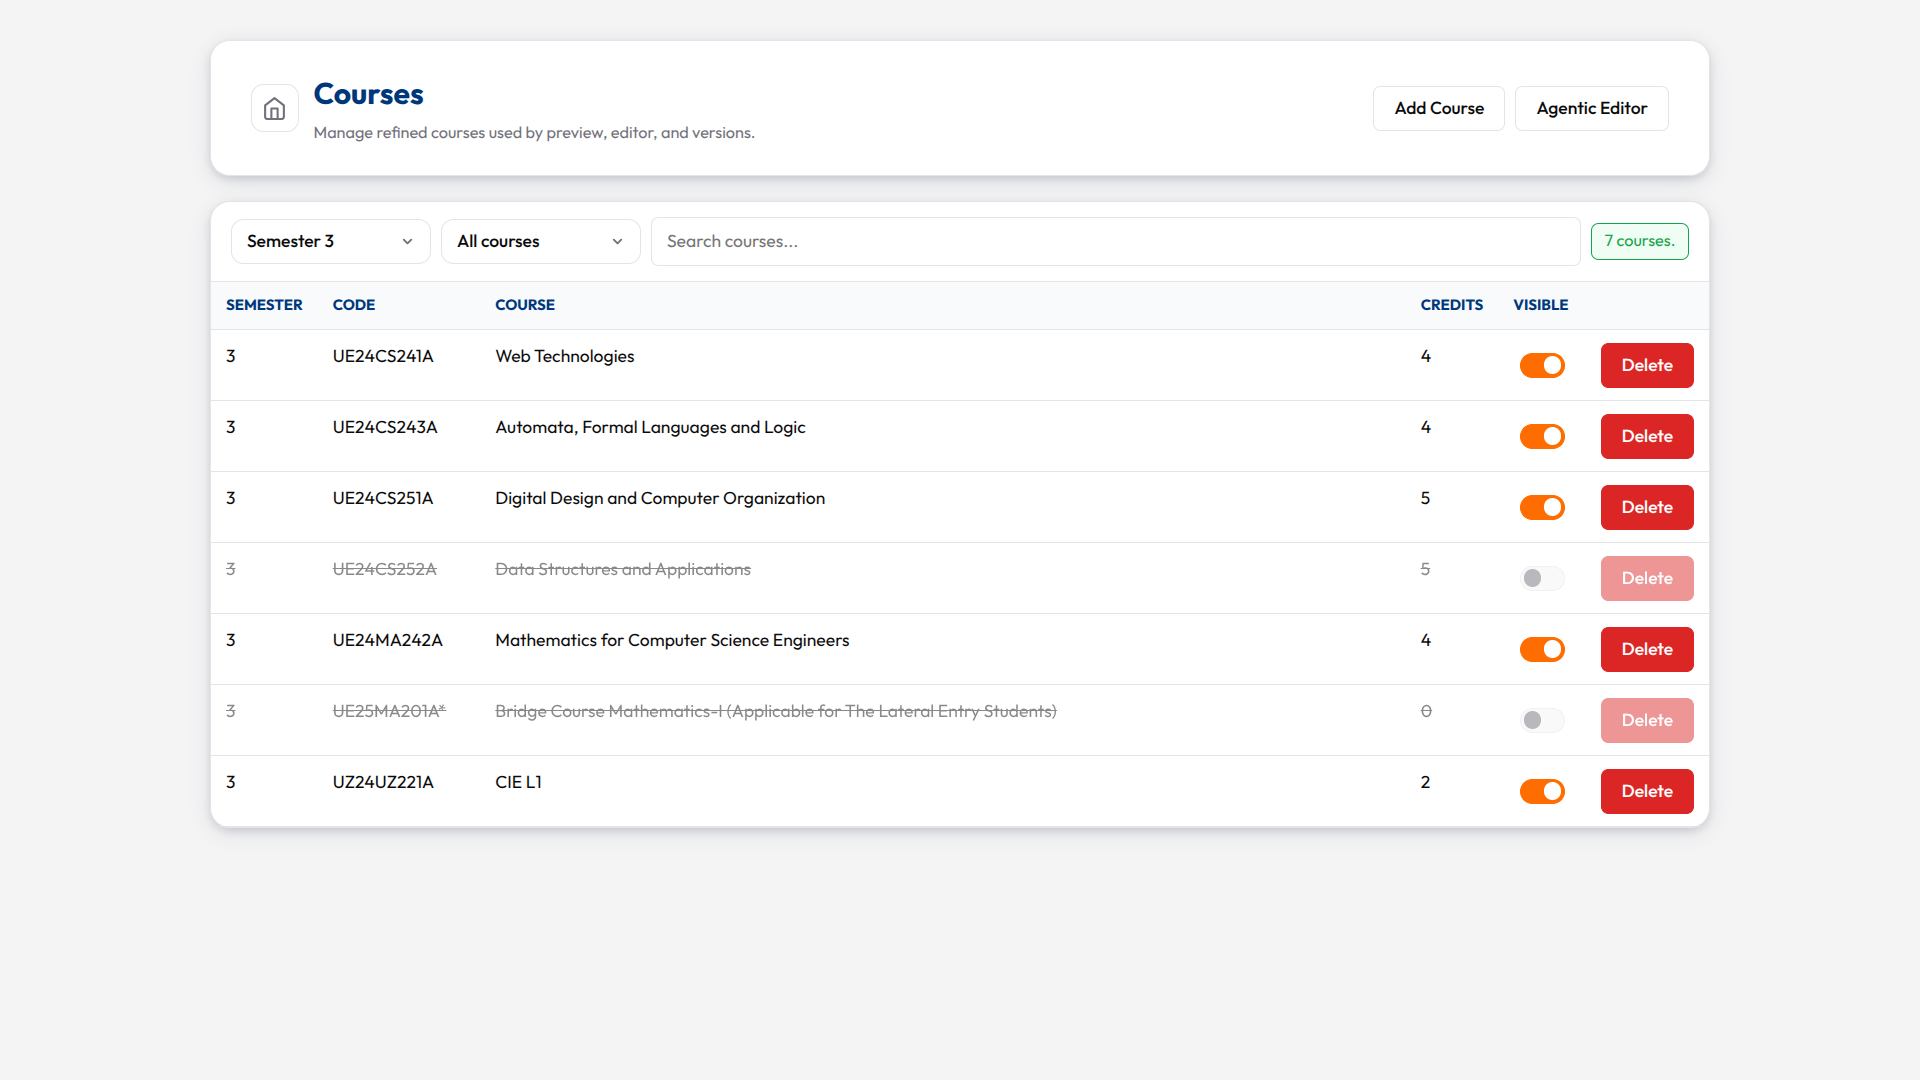Delete Mathematics for Computer Science Engineers
The height and width of the screenshot is (1080, 1920).
click(1646, 649)
